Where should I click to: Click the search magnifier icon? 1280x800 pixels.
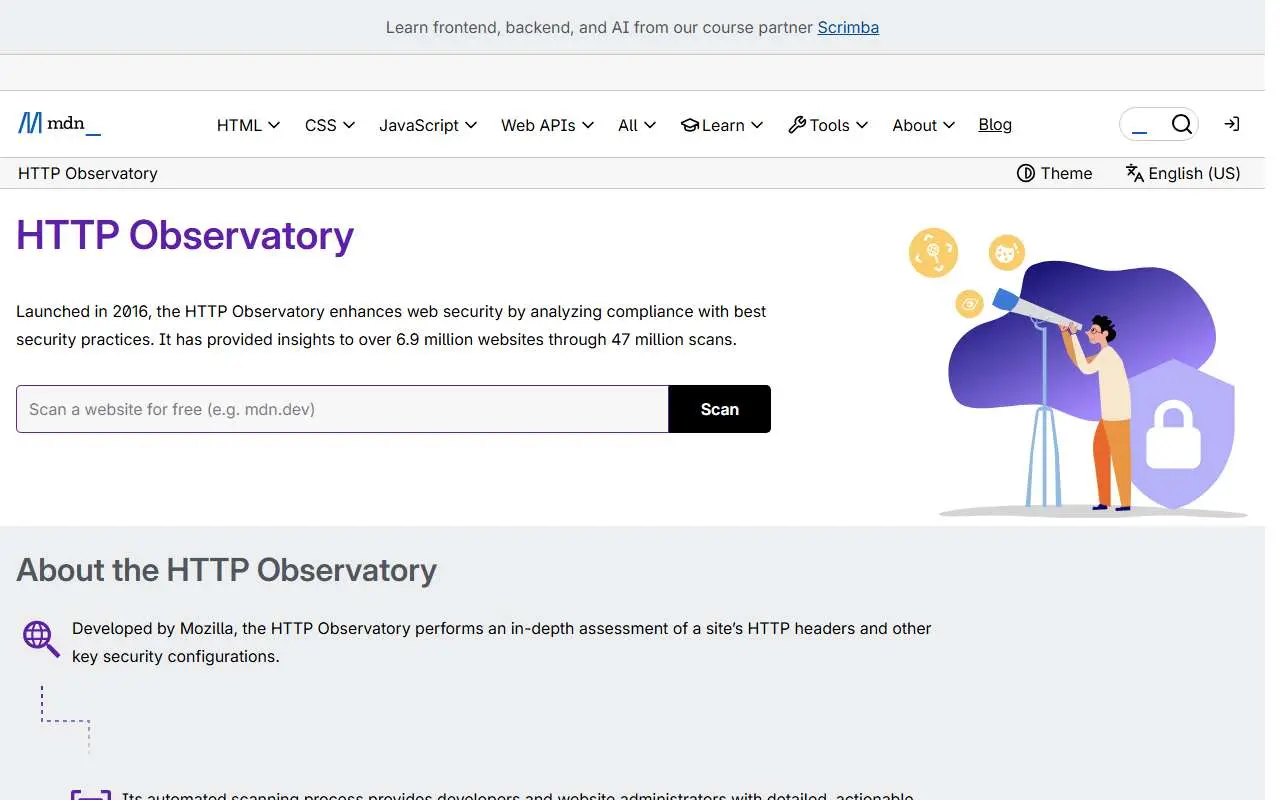point(1181,124)
